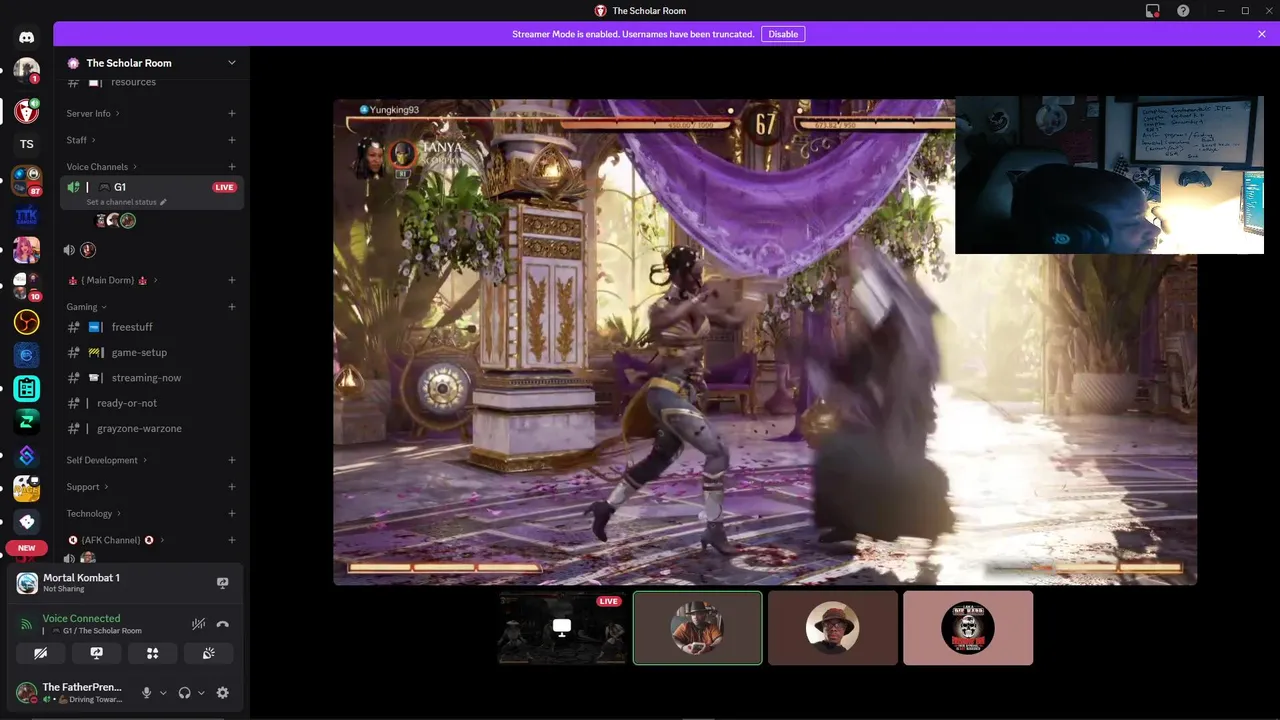Select the G1 voice channel
1280x720 pixels.
(151, 187)
